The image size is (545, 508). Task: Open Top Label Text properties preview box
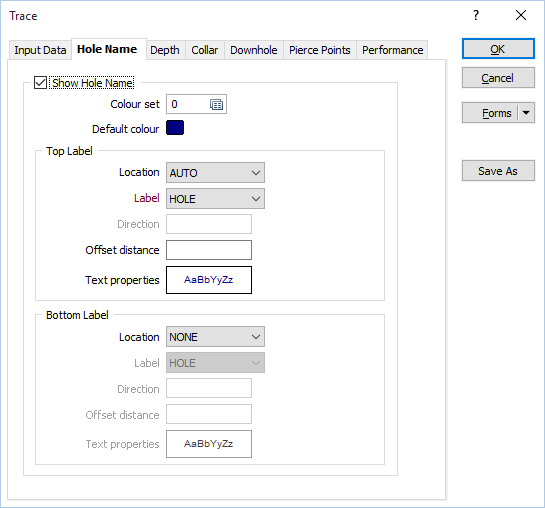[x=209, y=280]
